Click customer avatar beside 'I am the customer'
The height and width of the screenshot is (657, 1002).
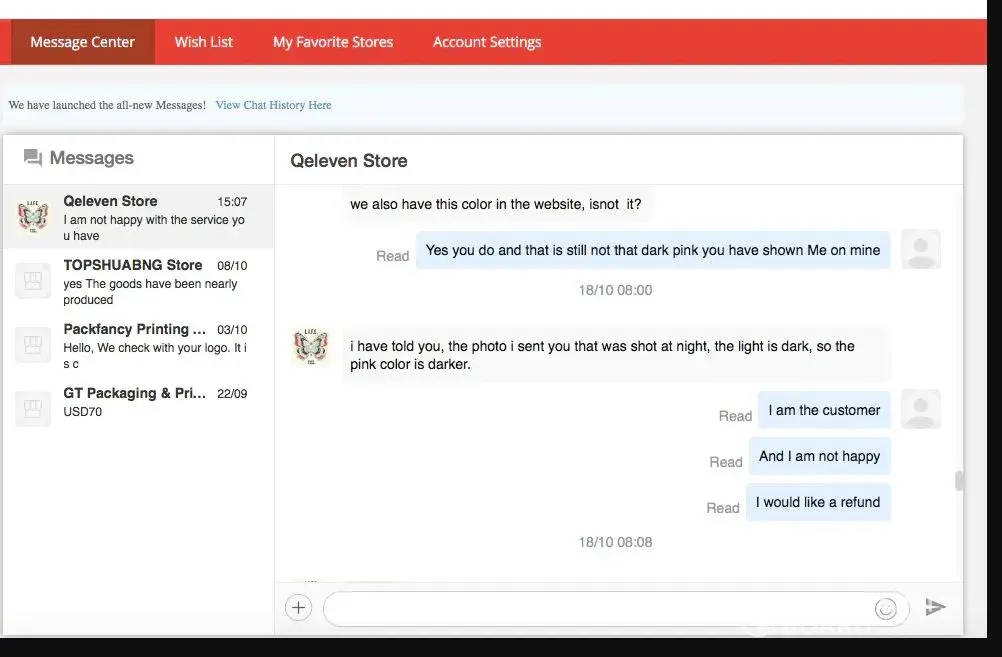pyautogui.click(x=920, y=409)
